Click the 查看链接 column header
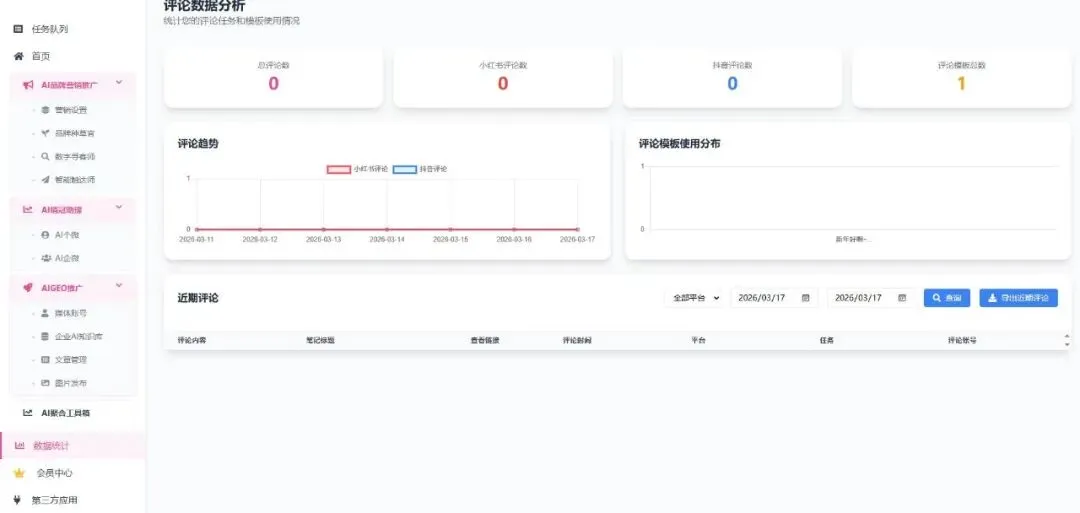Image resolution: width=1080 pixels, height=513 pixels. [484, 340]
